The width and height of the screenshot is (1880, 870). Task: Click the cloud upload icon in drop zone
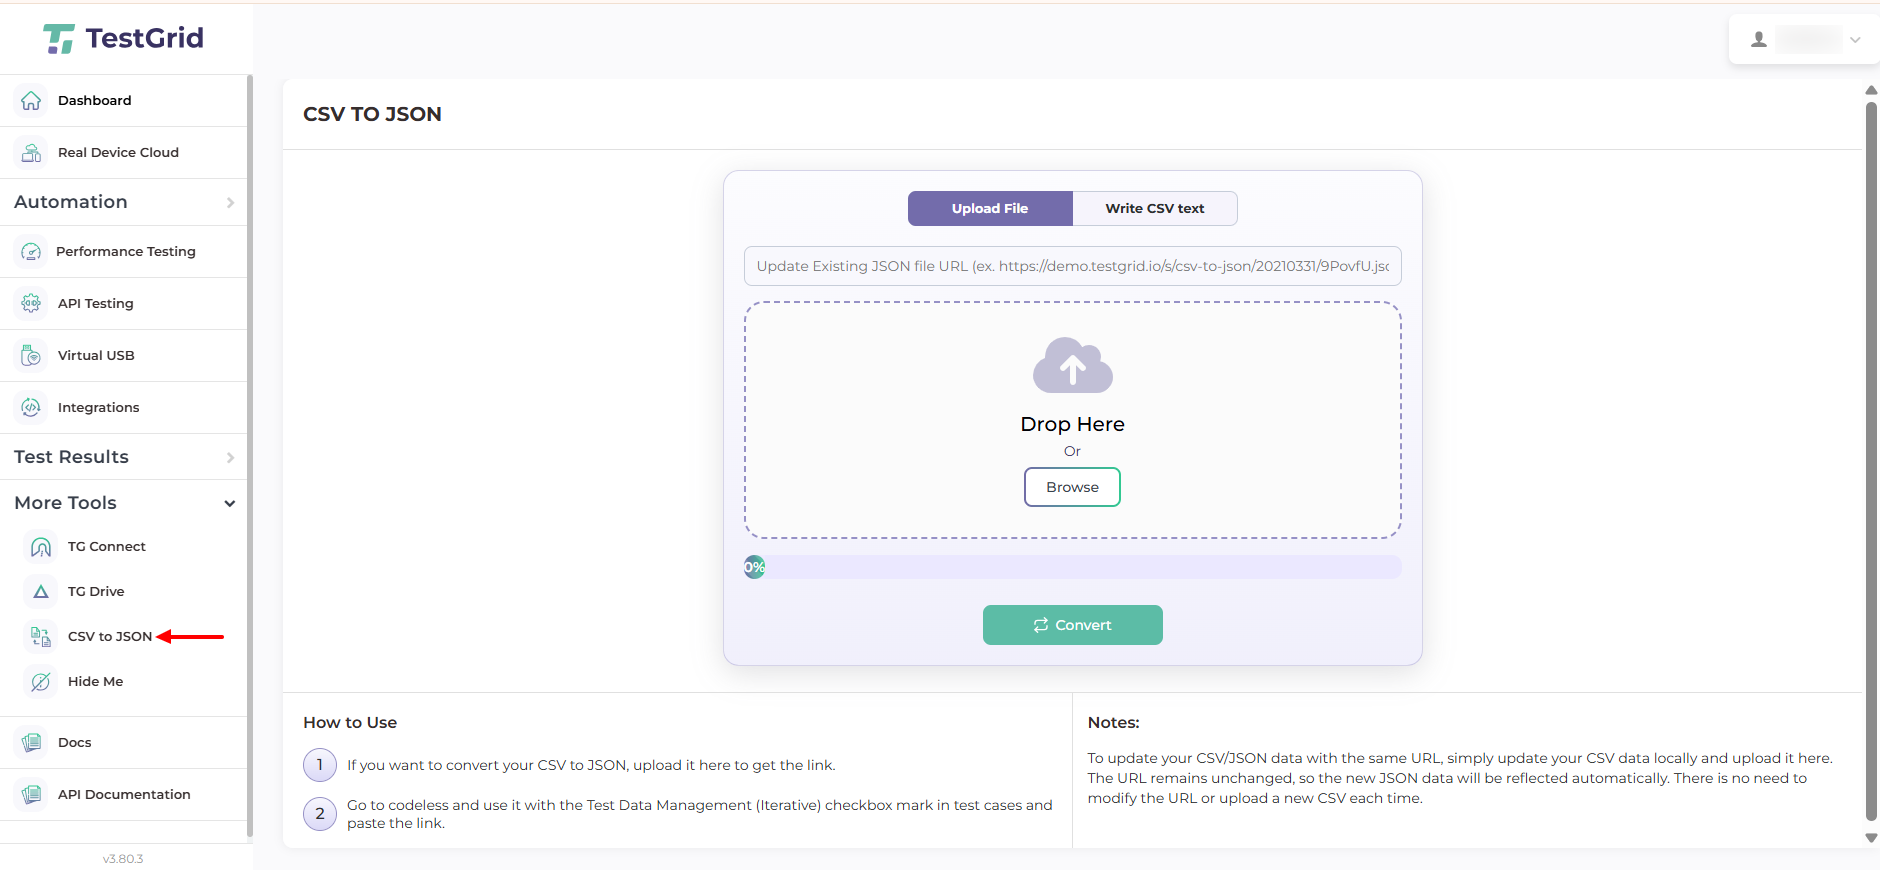1072,366
